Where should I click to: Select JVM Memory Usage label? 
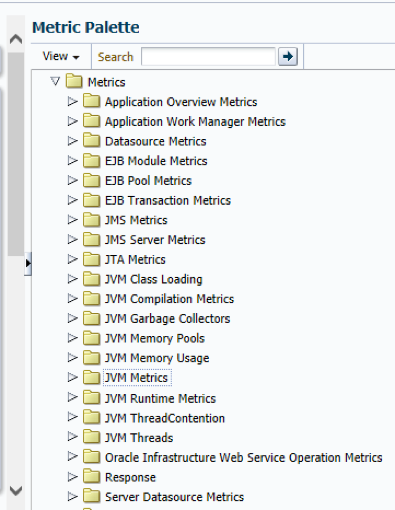pyautogui.click(x=157, y=358)
